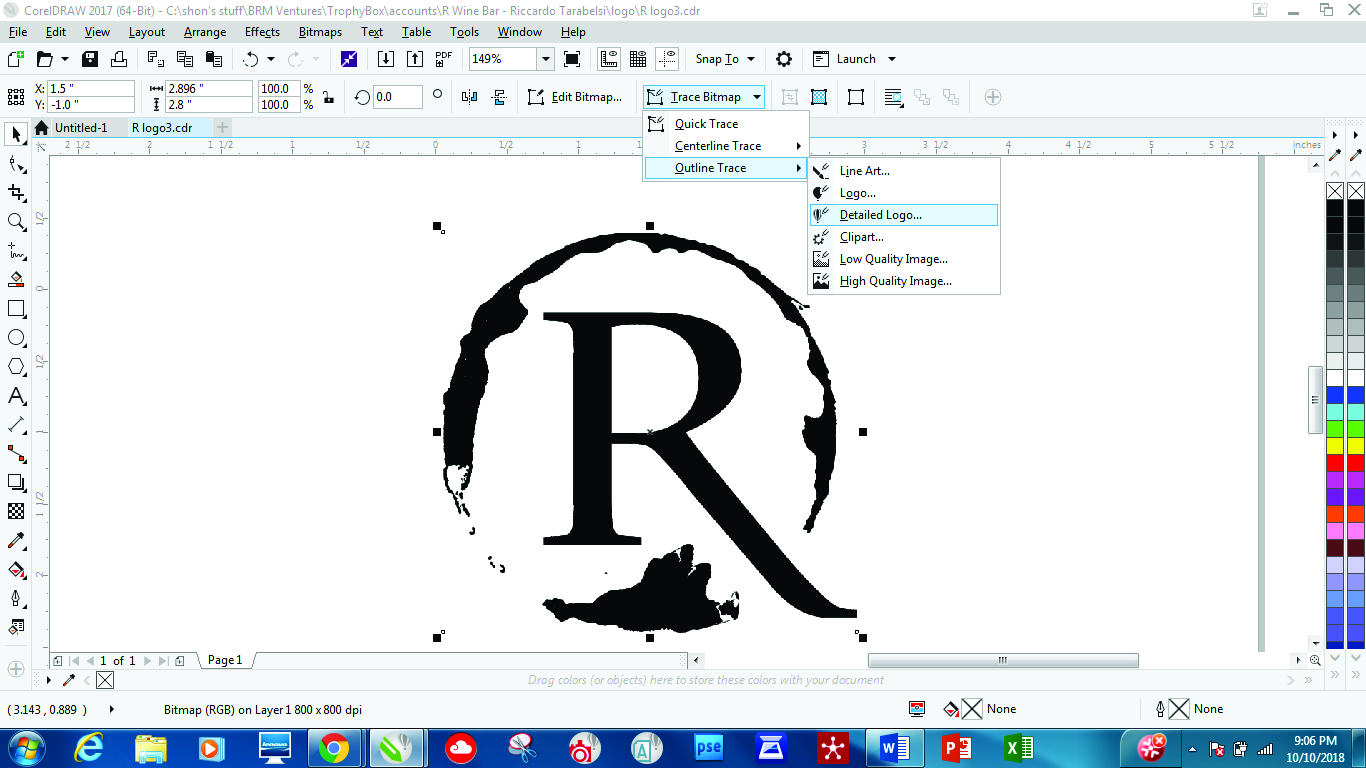Activate the Zoom tool
The image size is (1366, 768).
click(x=16, y=222)
